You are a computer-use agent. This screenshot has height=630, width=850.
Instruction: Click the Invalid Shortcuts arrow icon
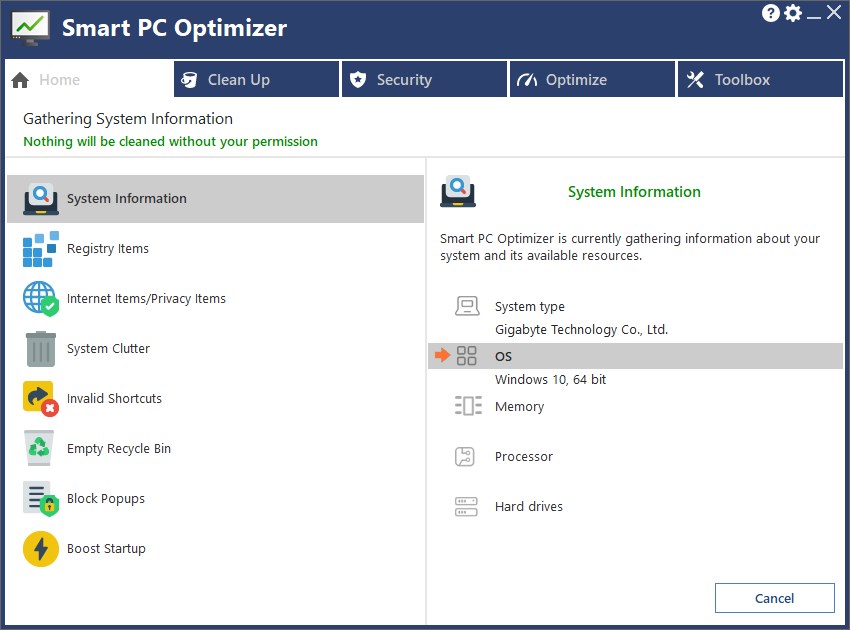click(38, 398)
